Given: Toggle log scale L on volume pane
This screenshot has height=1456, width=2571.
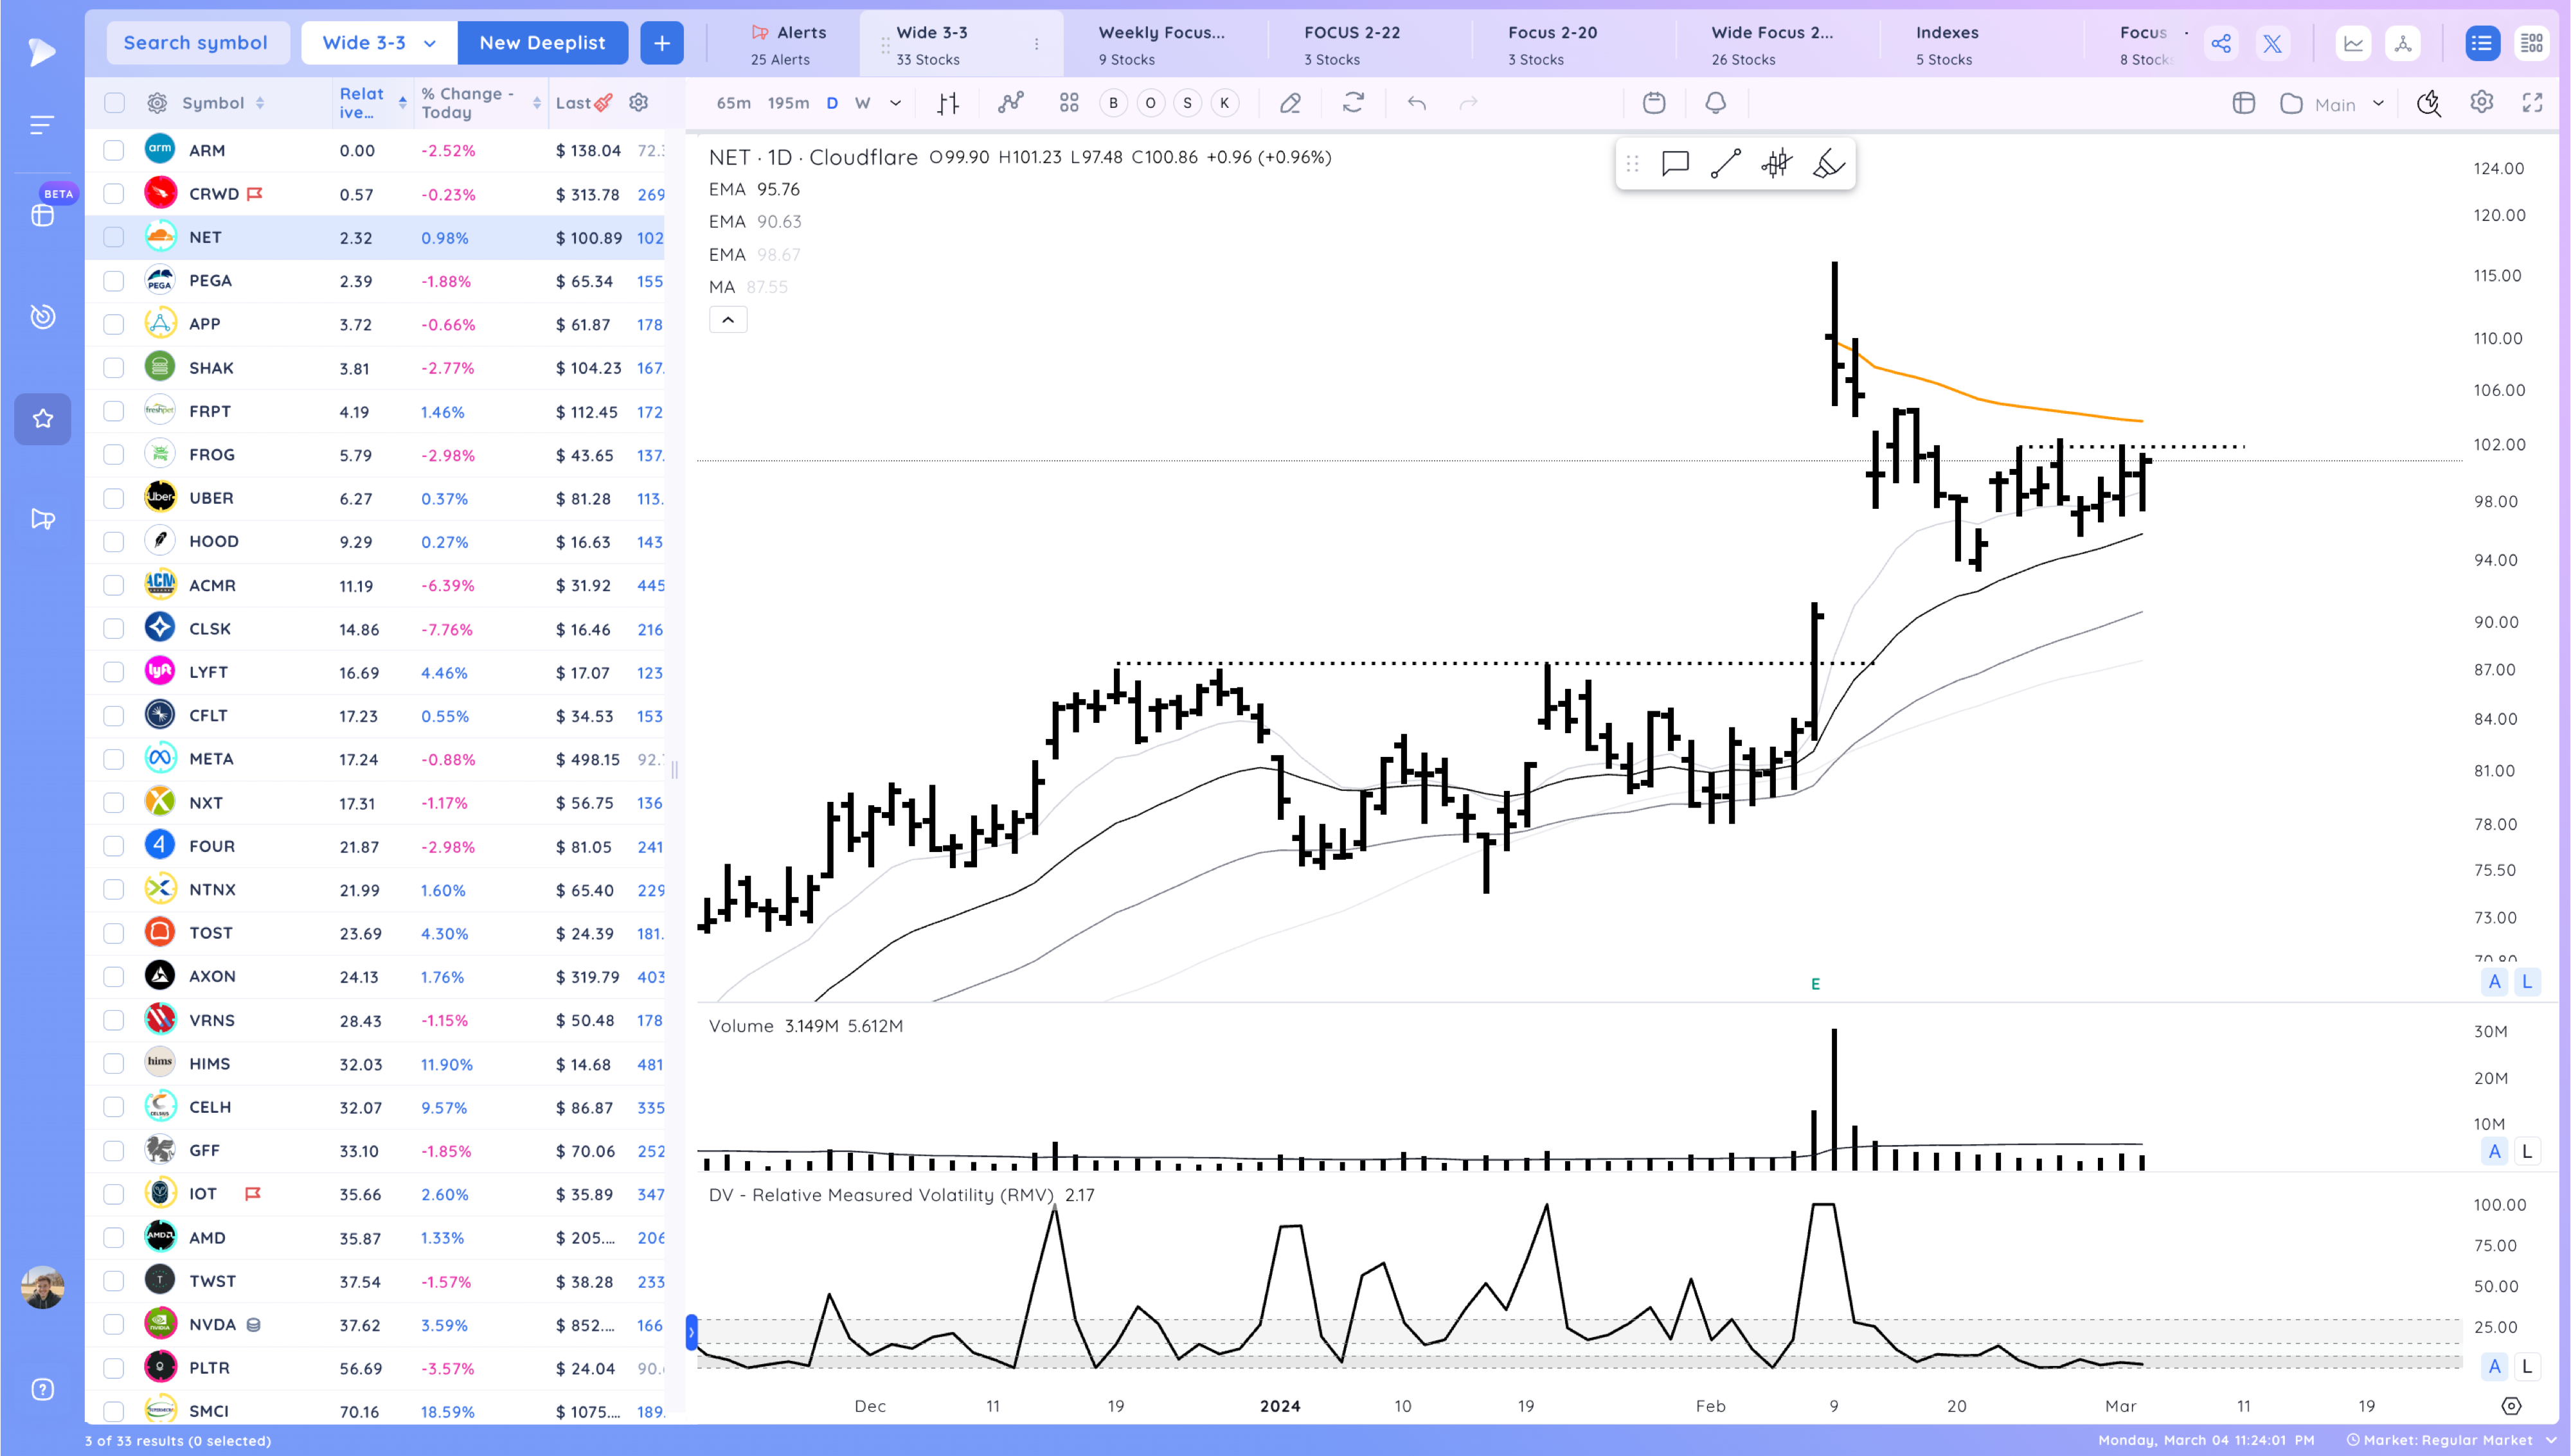Looking at the screenshot, I should [2526, 1151].
